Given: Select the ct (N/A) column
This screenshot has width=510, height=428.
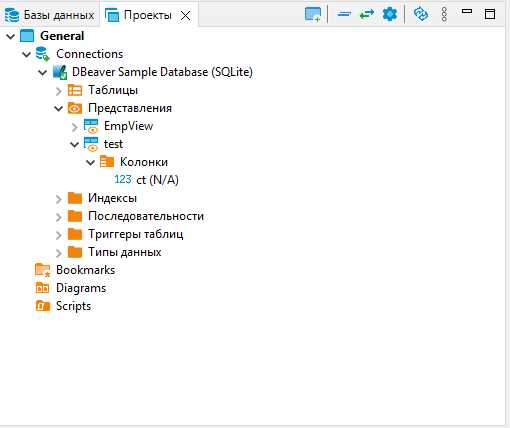Looking at the screenshot, I should tap(157, 180).
